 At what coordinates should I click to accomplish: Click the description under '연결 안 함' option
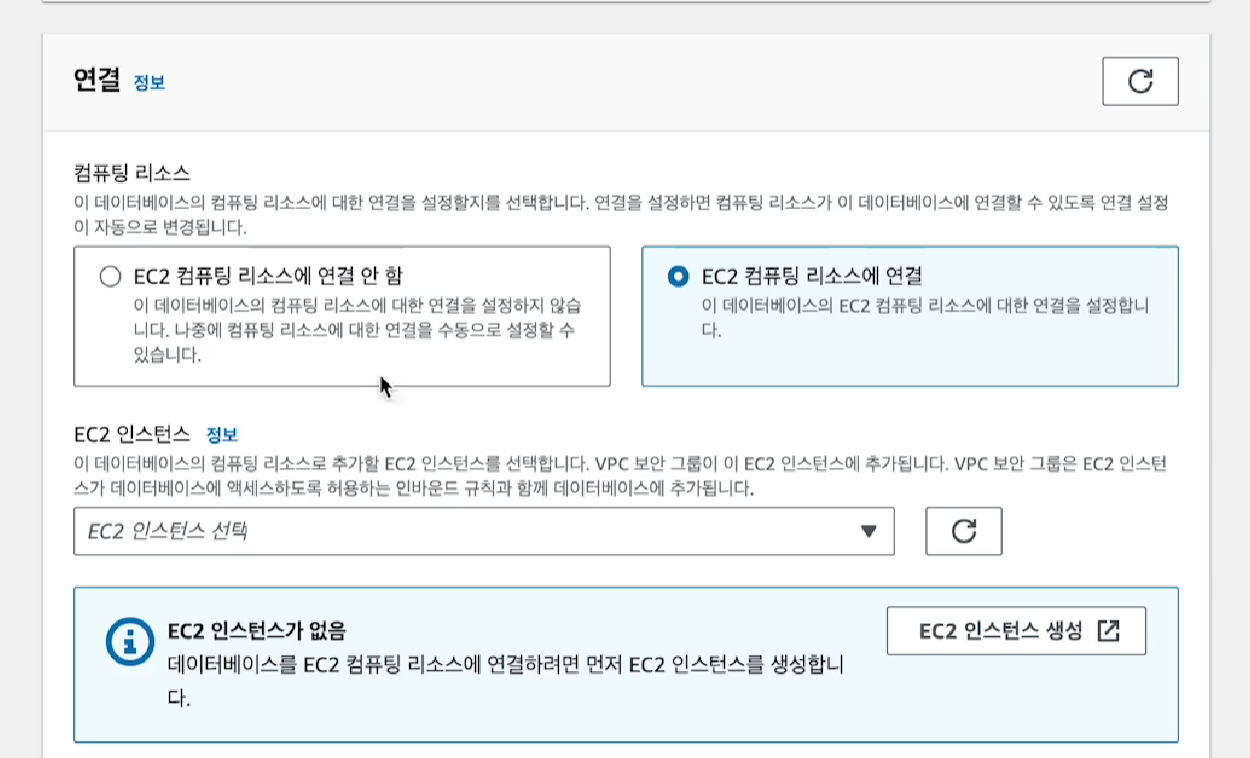pyautogui.click(x=357, y=330)
